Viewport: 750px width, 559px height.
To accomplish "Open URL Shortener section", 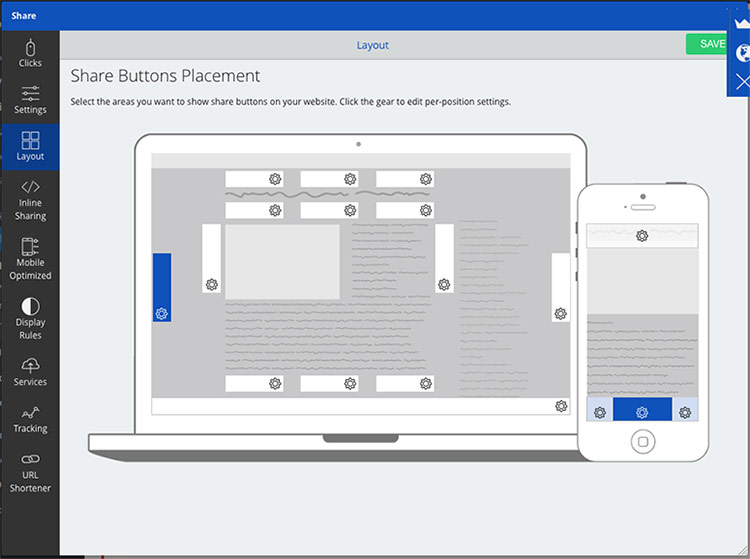I will [30, 473].
